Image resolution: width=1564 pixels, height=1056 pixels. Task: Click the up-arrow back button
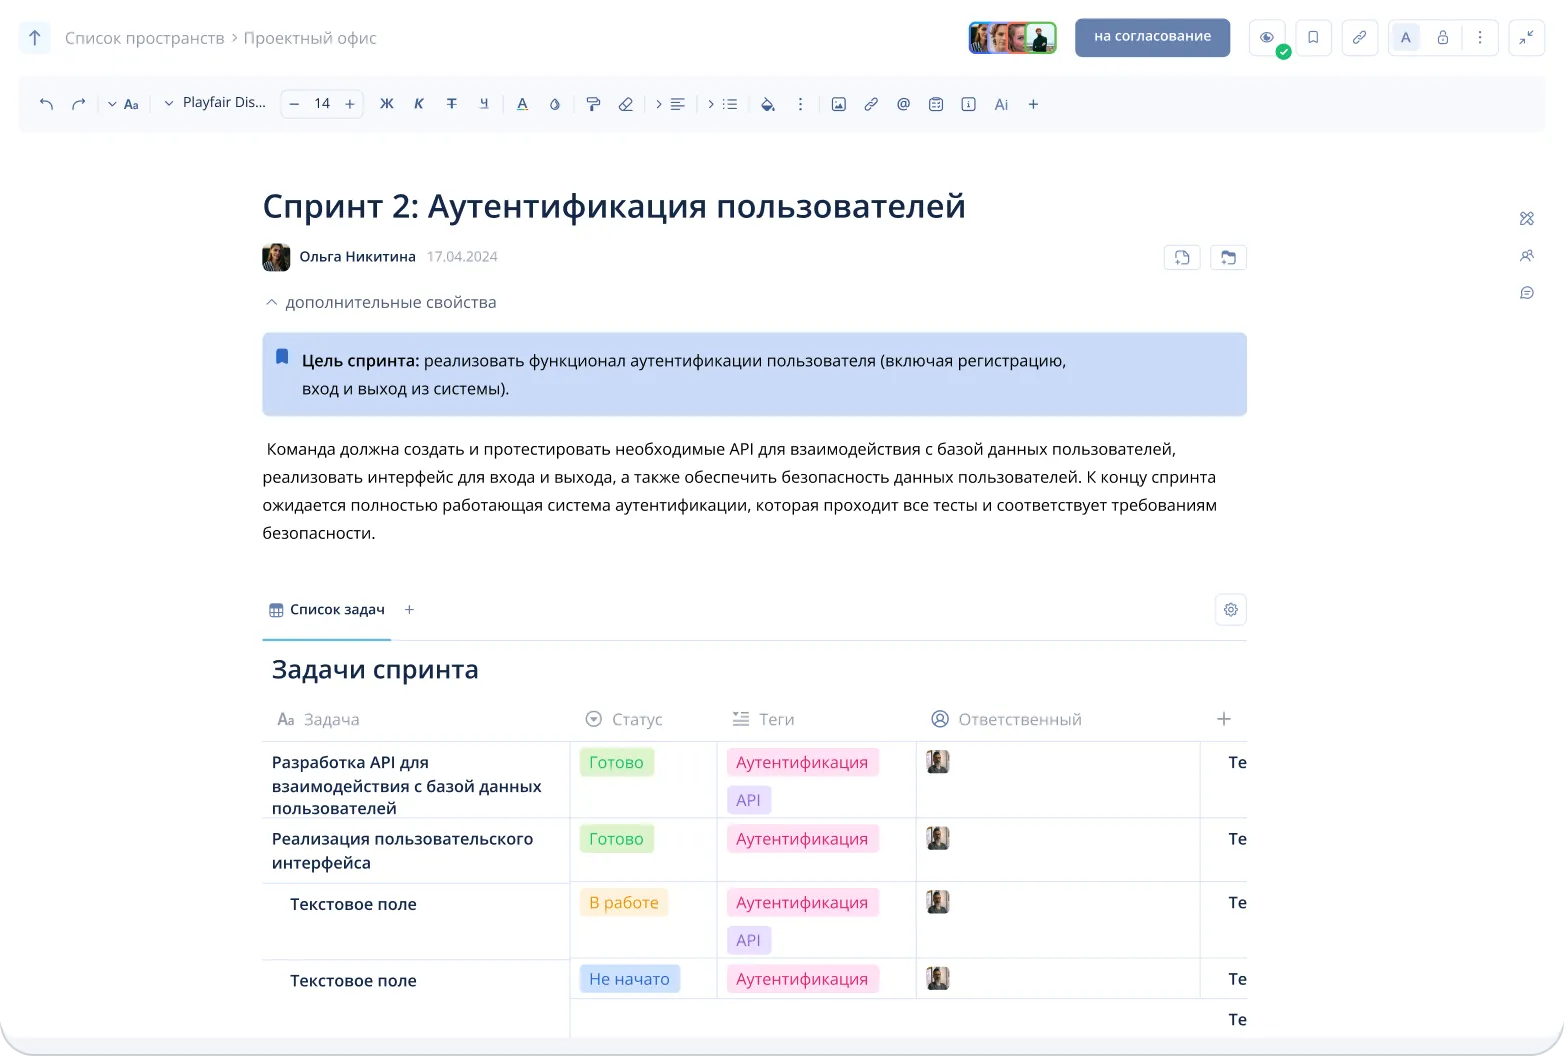point(35,38)
